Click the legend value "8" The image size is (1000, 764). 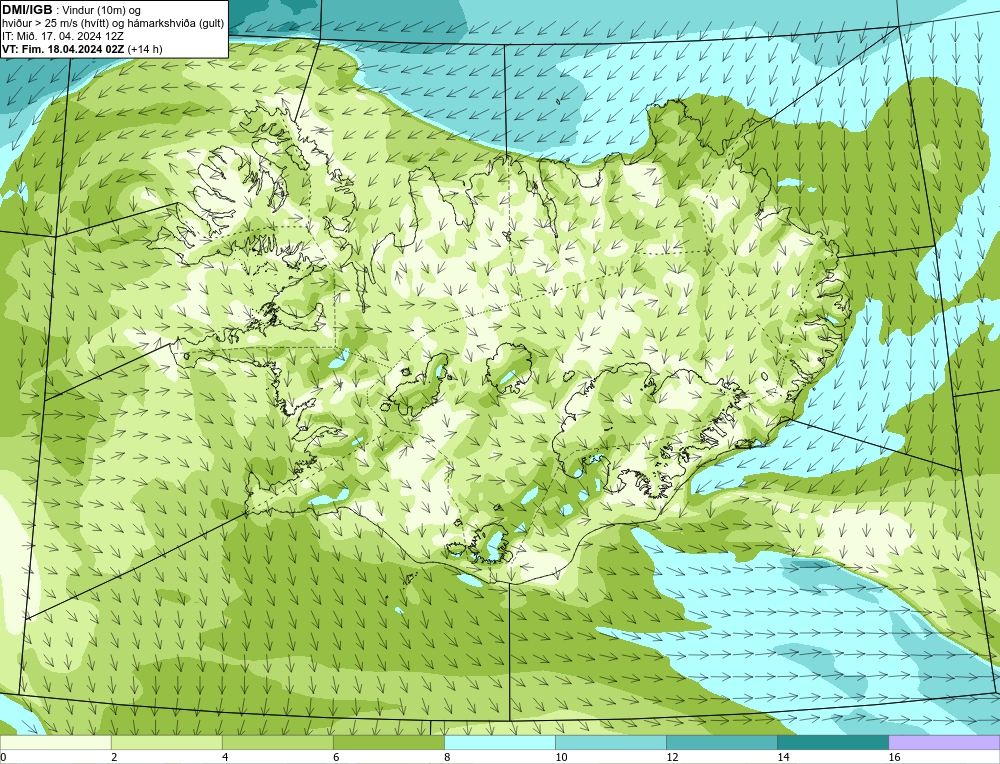447,757
